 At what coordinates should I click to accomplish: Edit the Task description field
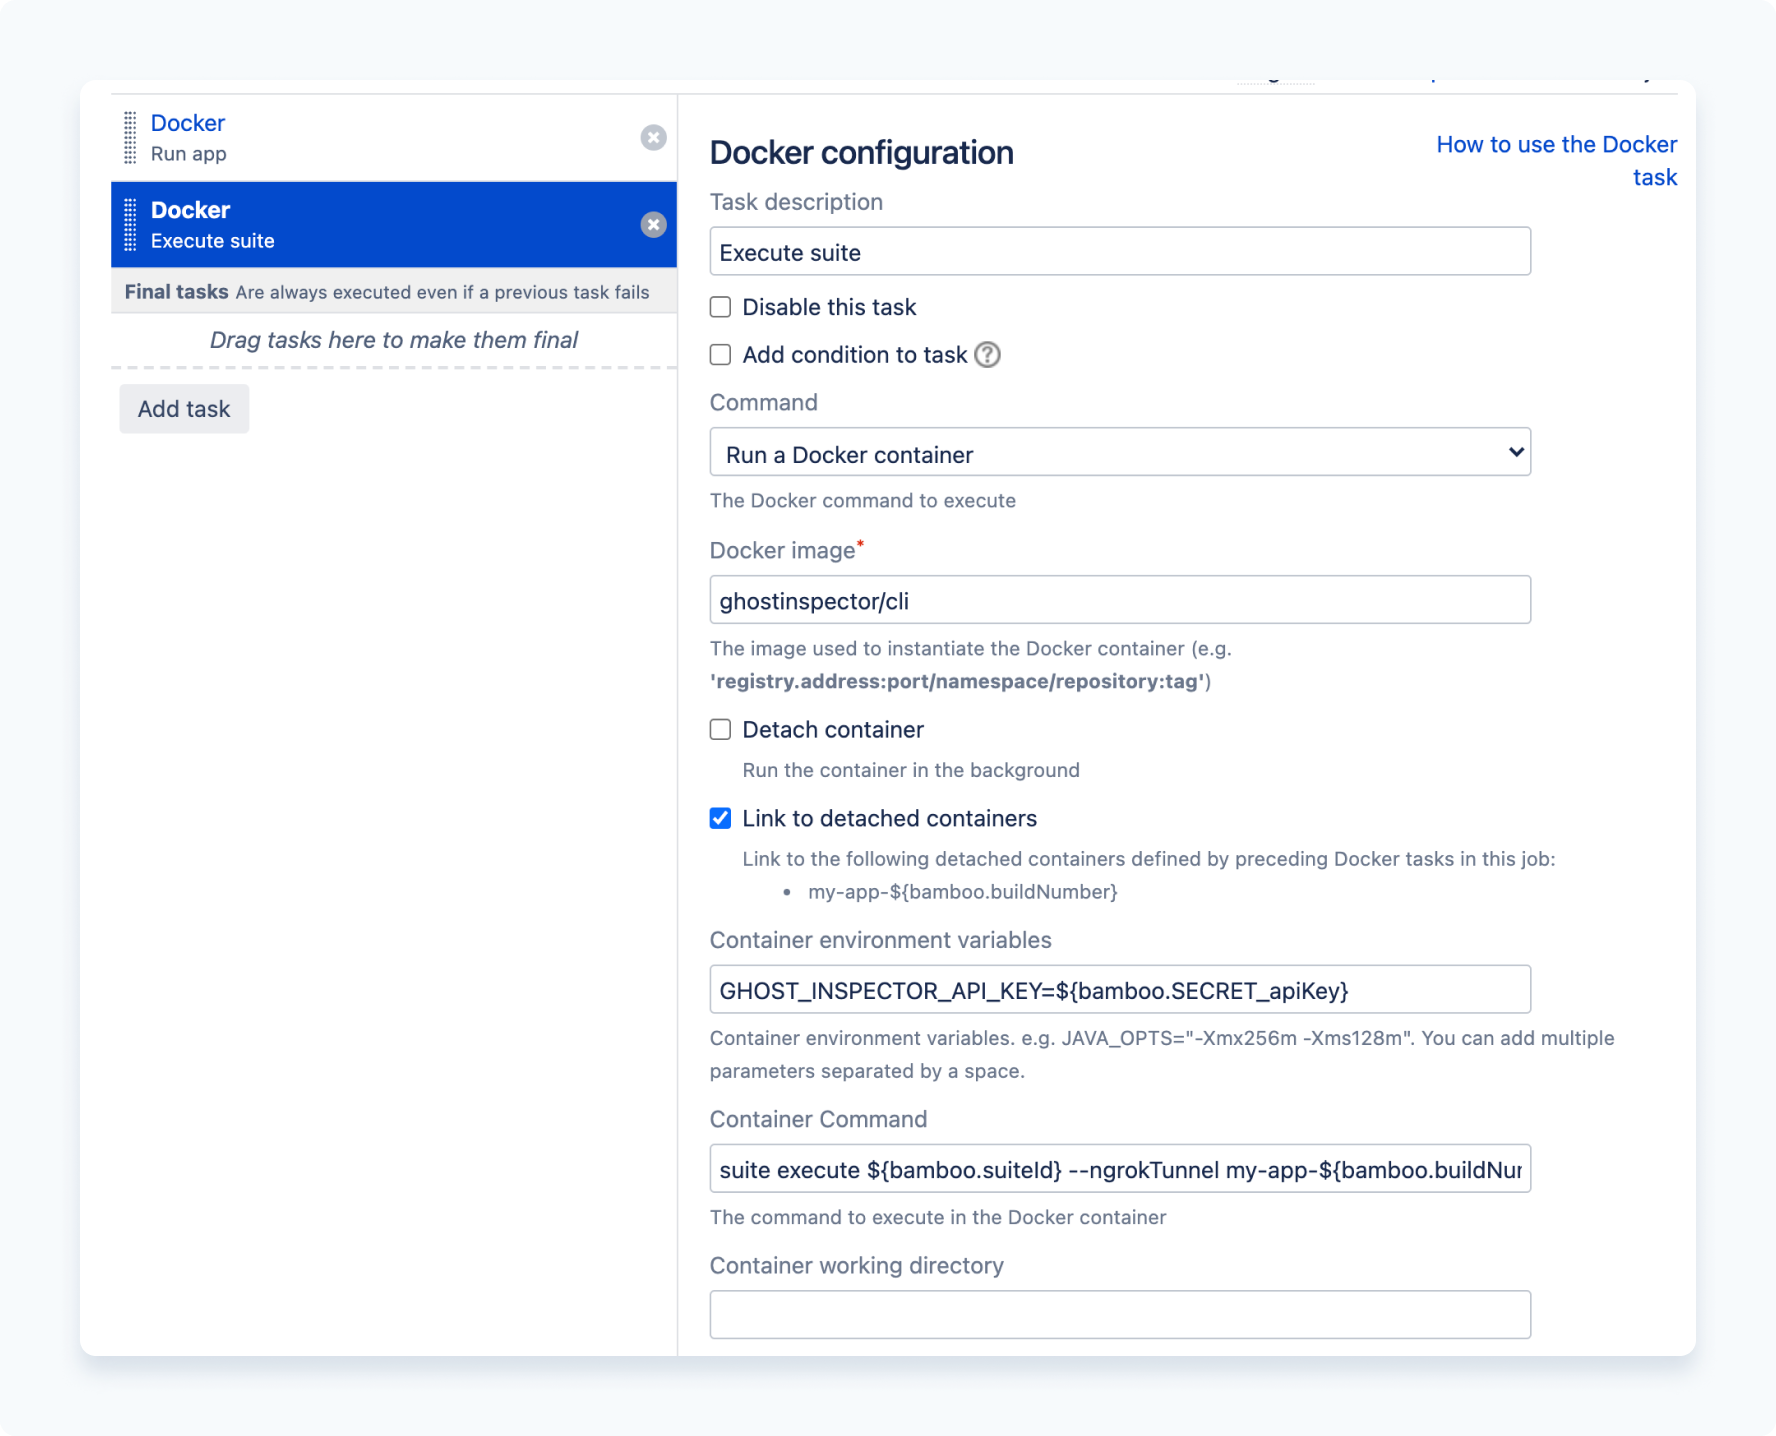(x=1119, y=251)
